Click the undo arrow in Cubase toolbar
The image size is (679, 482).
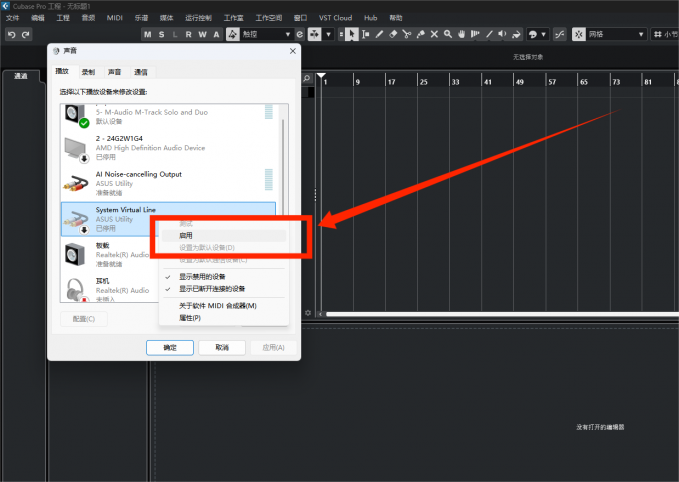point(11,34)
